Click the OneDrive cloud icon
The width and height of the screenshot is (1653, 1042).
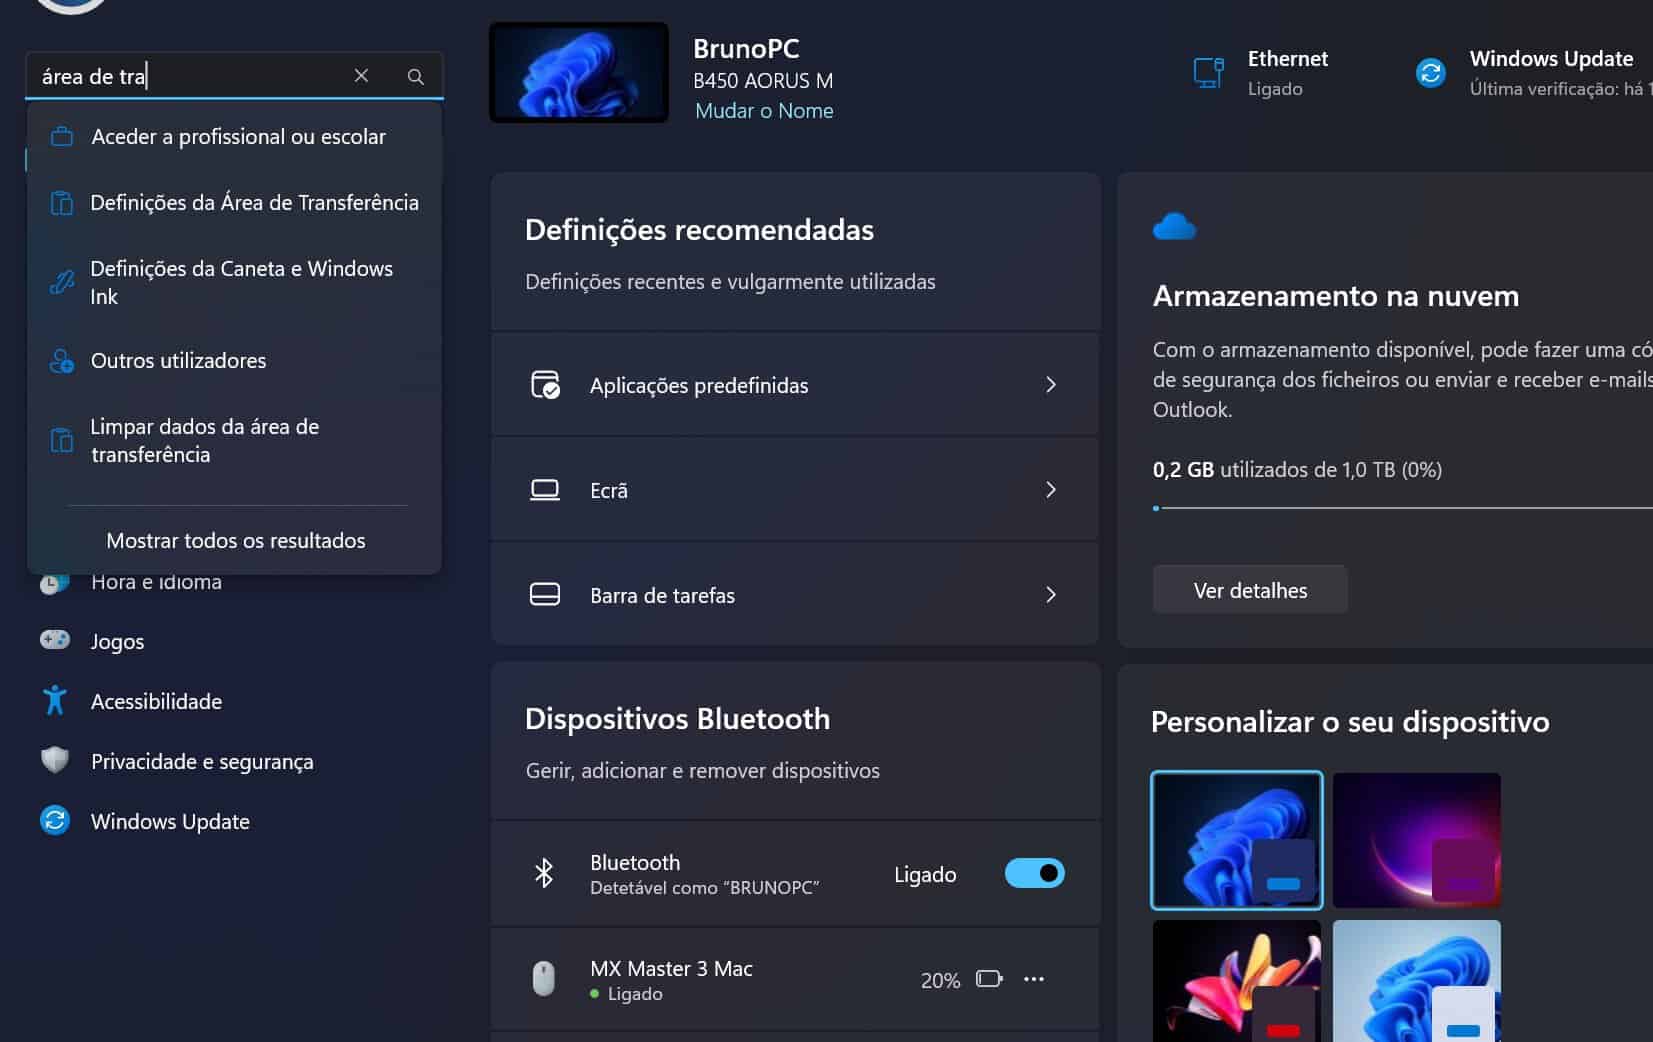tap(1174, 227)
